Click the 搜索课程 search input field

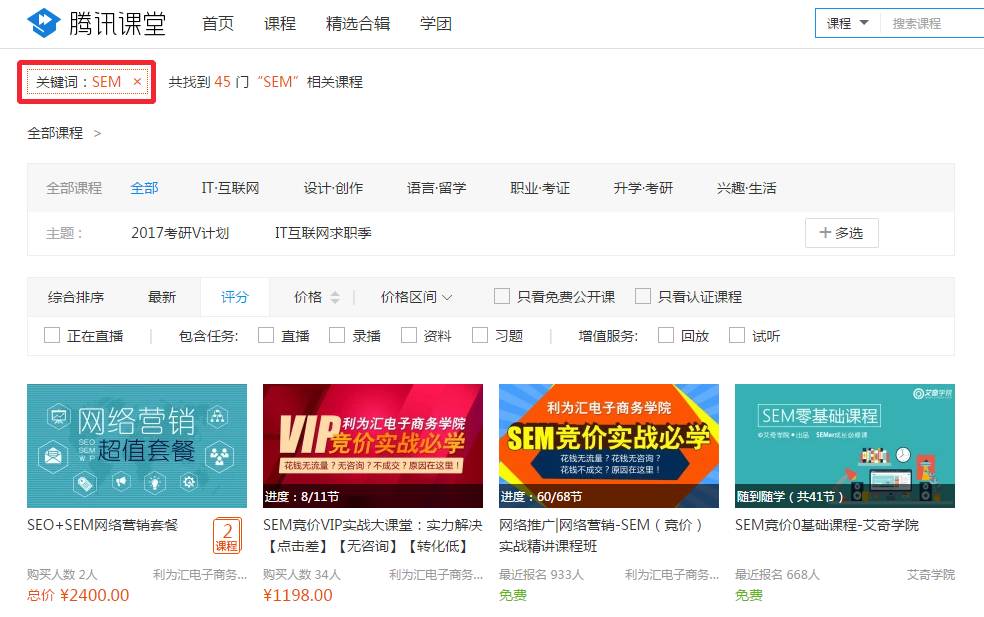click(x=933, y=23)
